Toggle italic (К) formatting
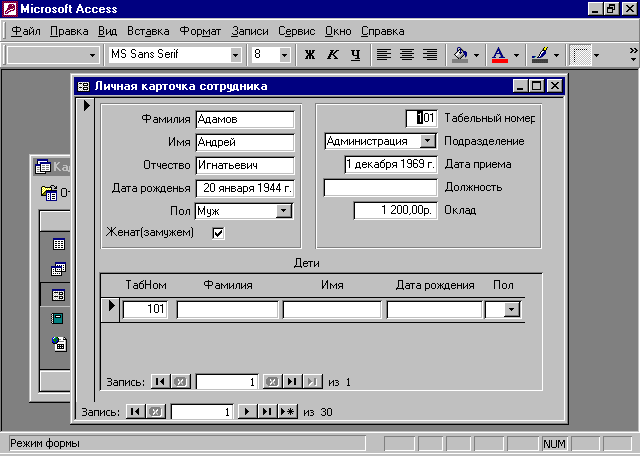Image resolution: width=640 pixels, height=456 pixels. 333,54
